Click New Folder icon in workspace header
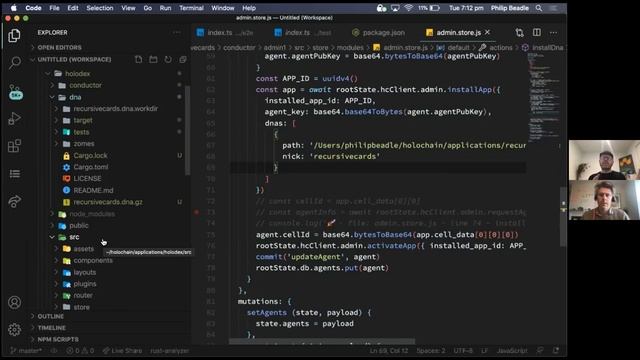Screen dimensions: 640x360 click(x=153, y=60)
